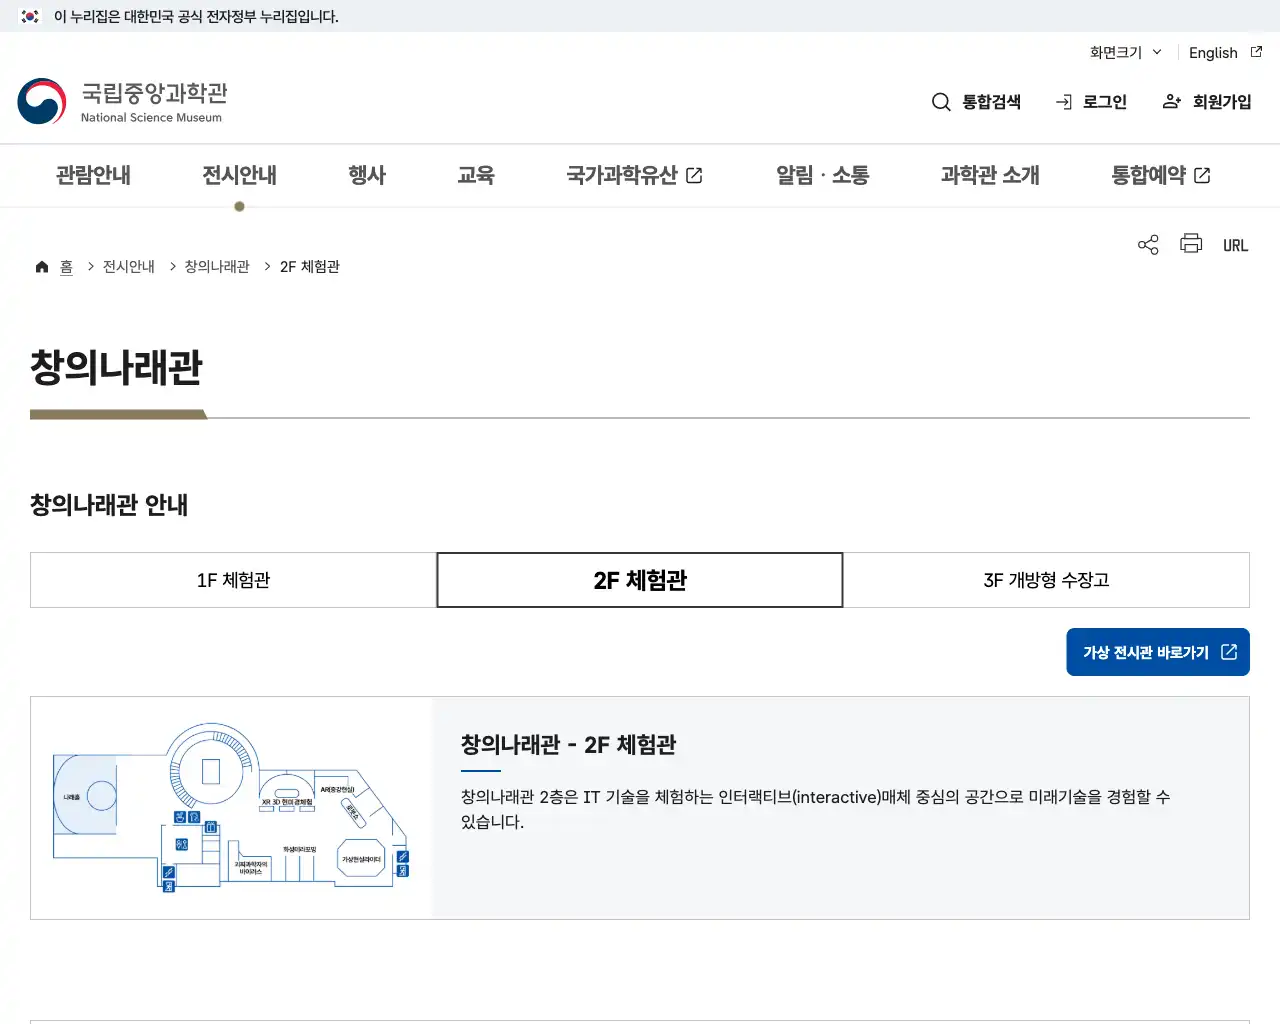Screen dimensions: 1280x1024
Task: Click the 회원가입 member signup icon
Action: pos(1171,101)
